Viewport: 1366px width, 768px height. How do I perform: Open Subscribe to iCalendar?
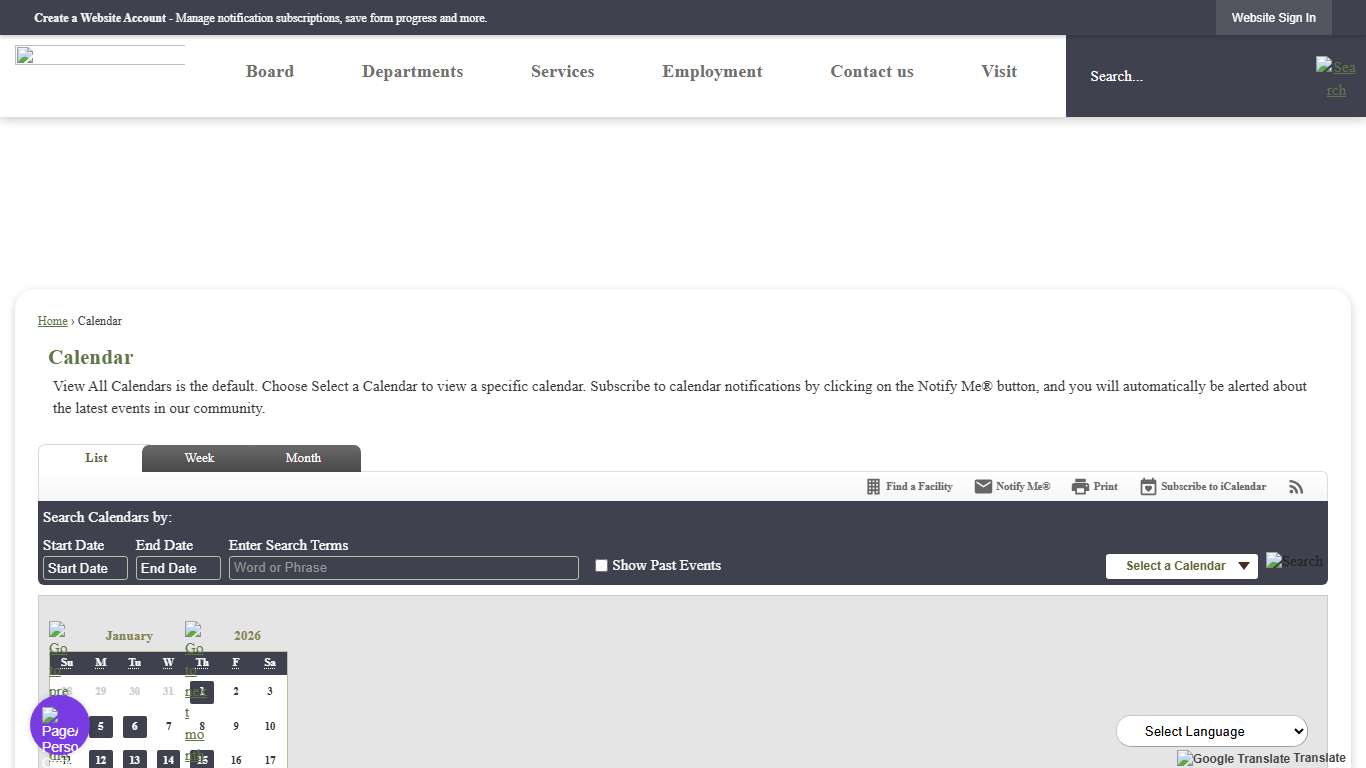pos(1203,487)
